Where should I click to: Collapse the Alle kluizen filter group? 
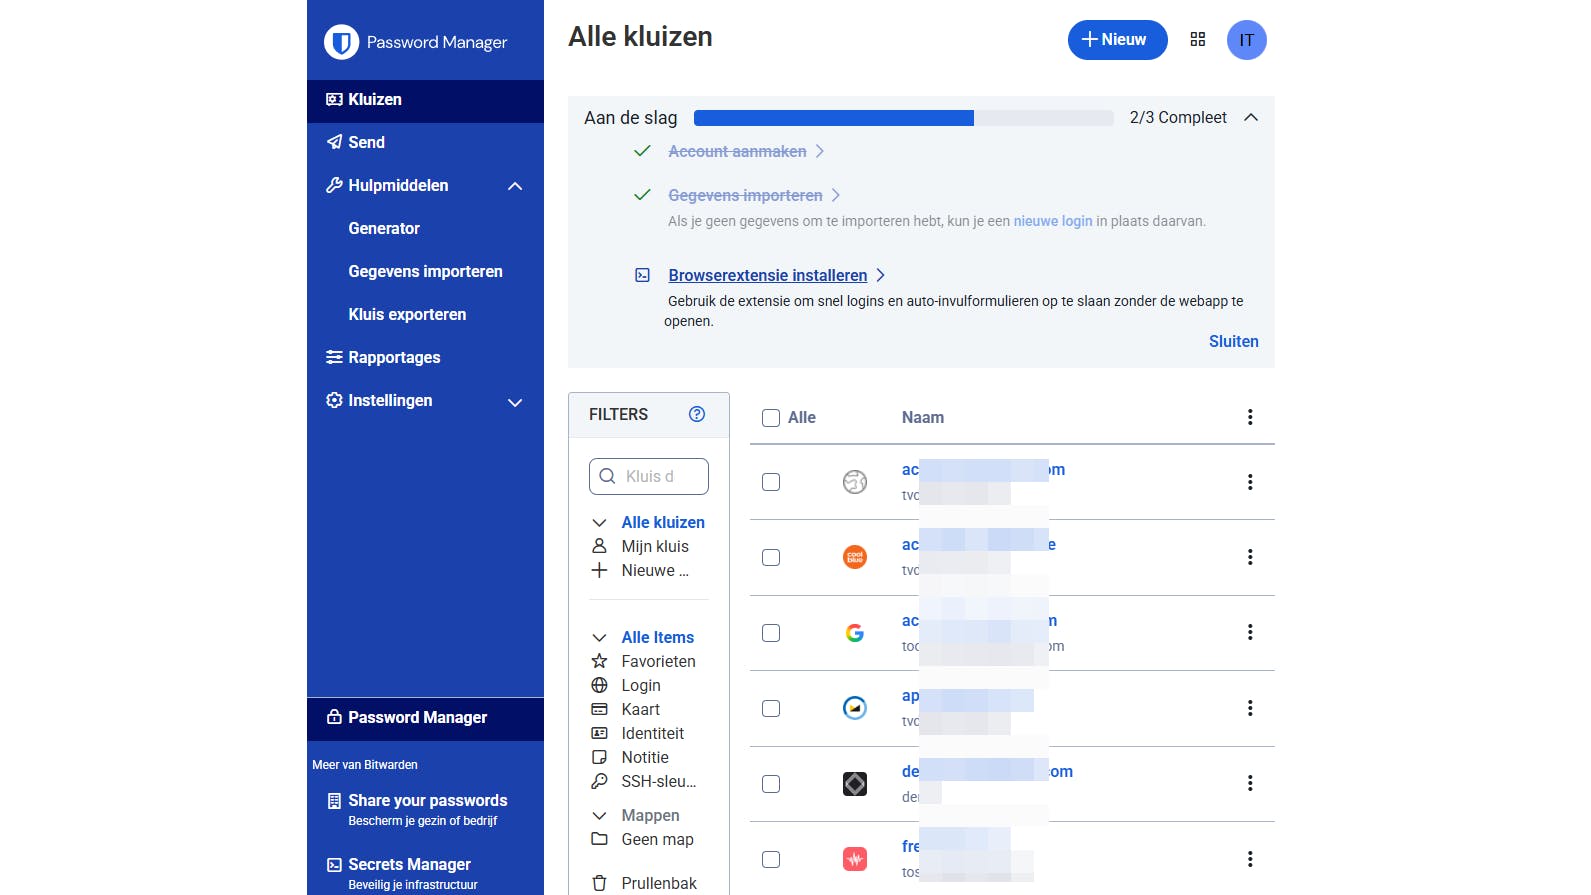(x=599, y=522)
